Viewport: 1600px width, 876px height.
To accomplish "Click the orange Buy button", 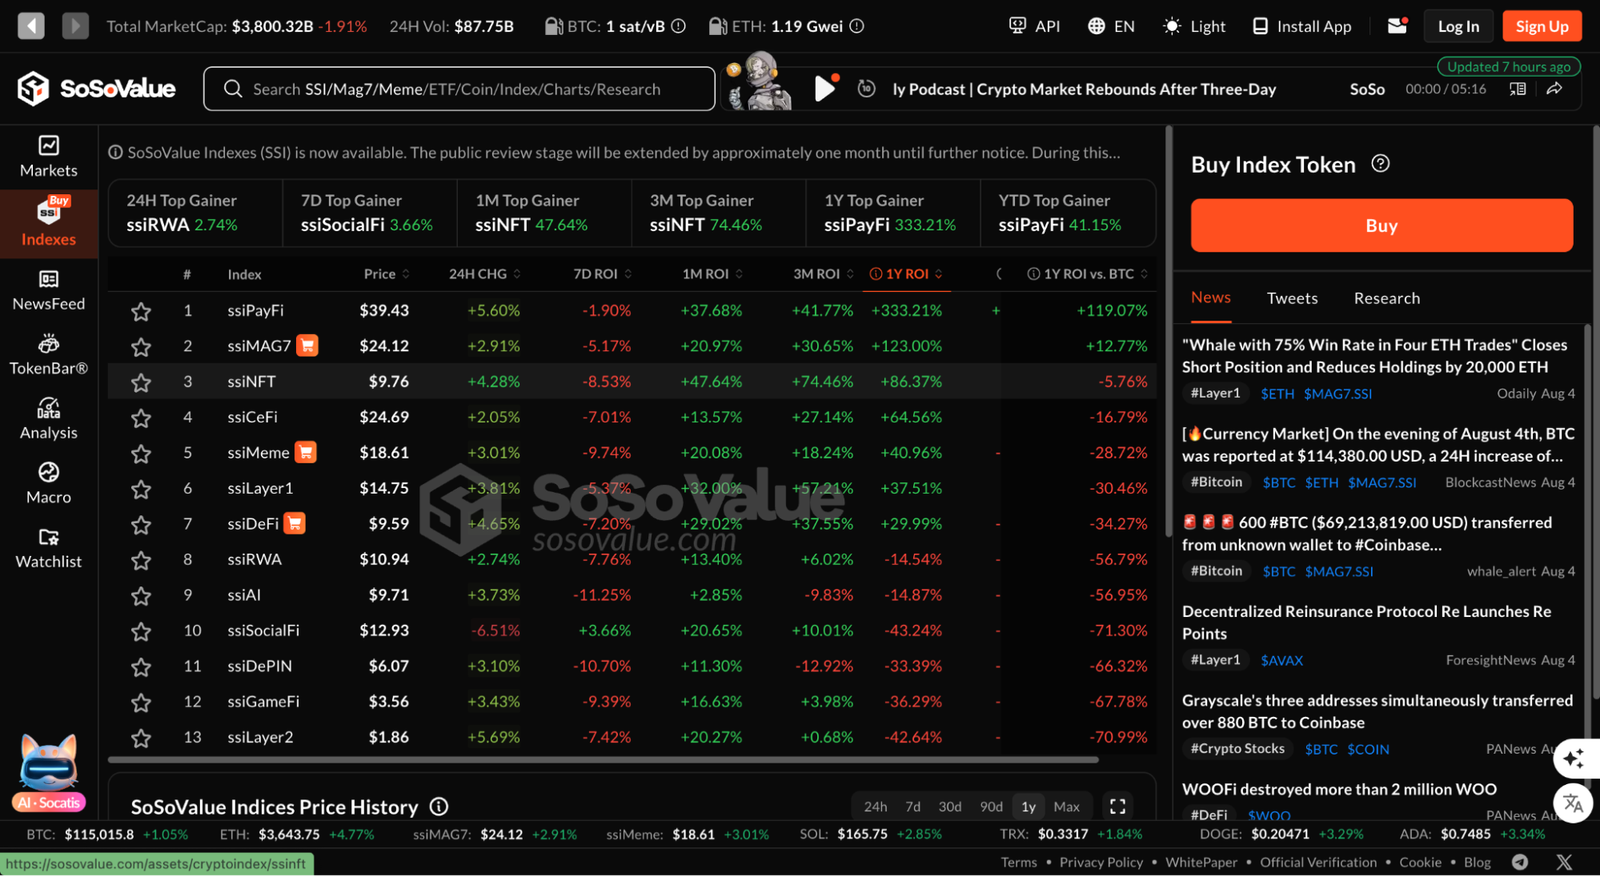I will point(1381,225).
